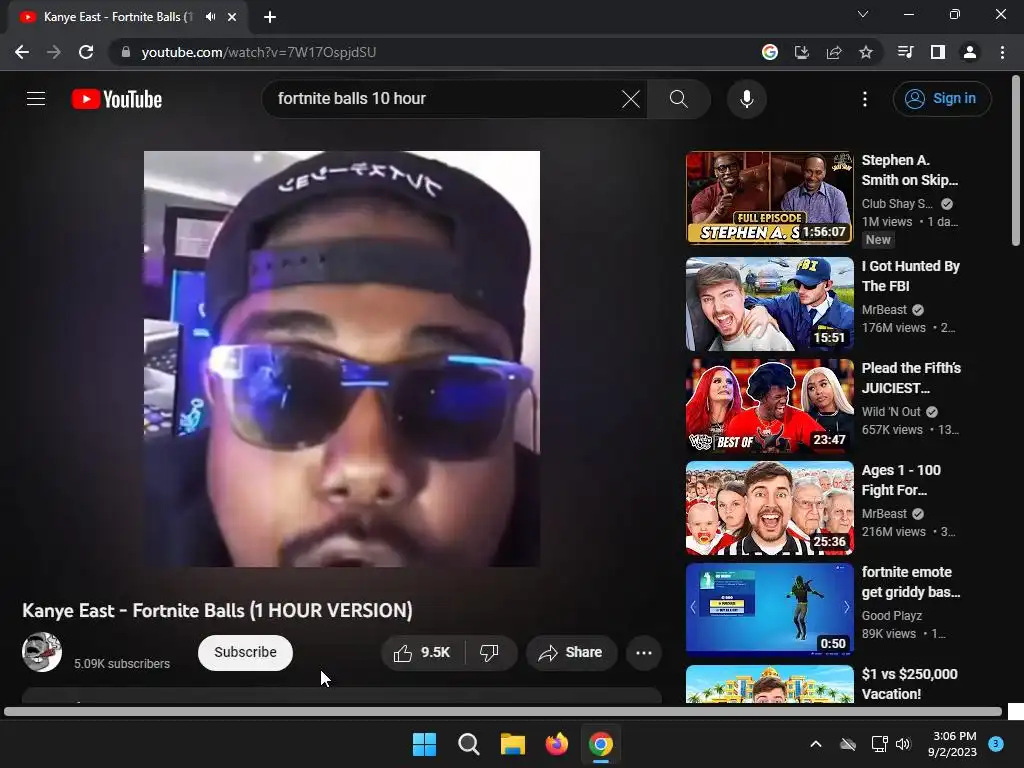Open the Windows Start menu
This screenshot has height=768, width=1024.
(x=424, y=744)
